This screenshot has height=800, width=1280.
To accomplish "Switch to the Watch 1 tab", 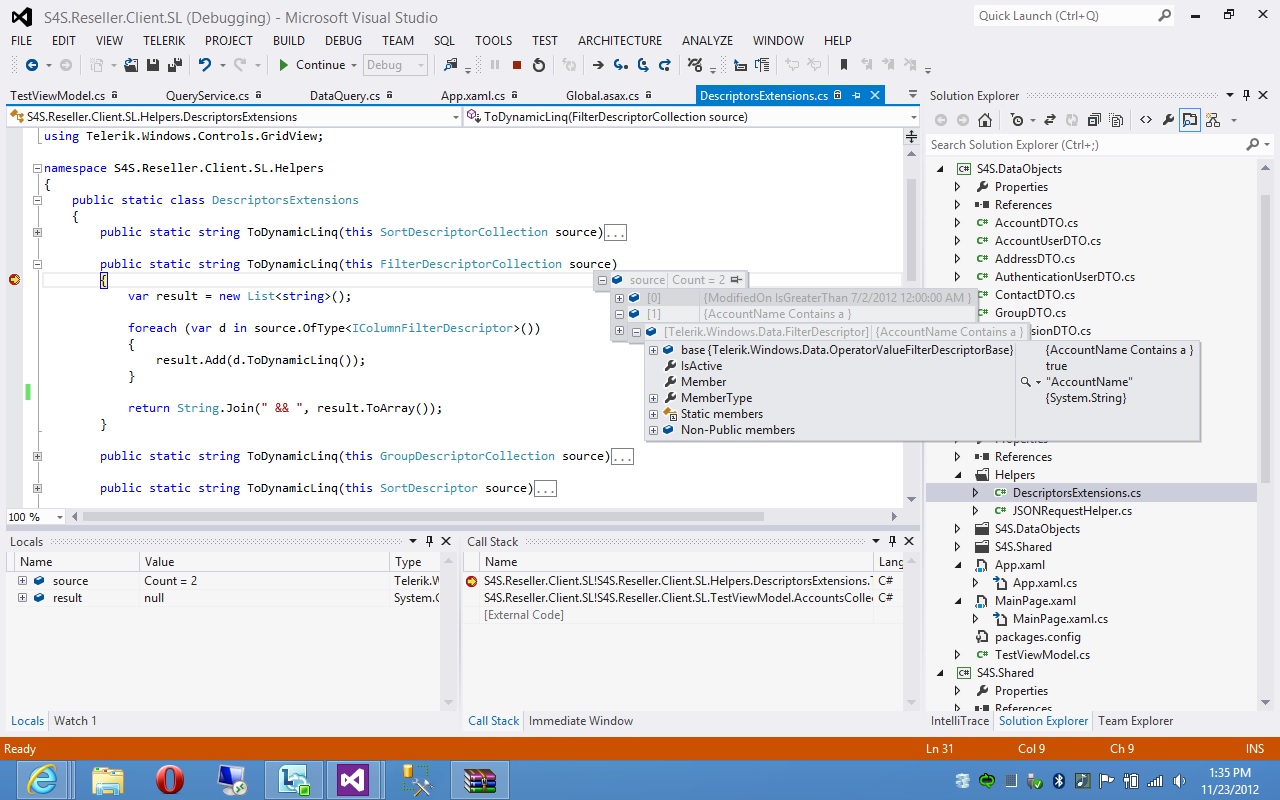I will (75, 721).
